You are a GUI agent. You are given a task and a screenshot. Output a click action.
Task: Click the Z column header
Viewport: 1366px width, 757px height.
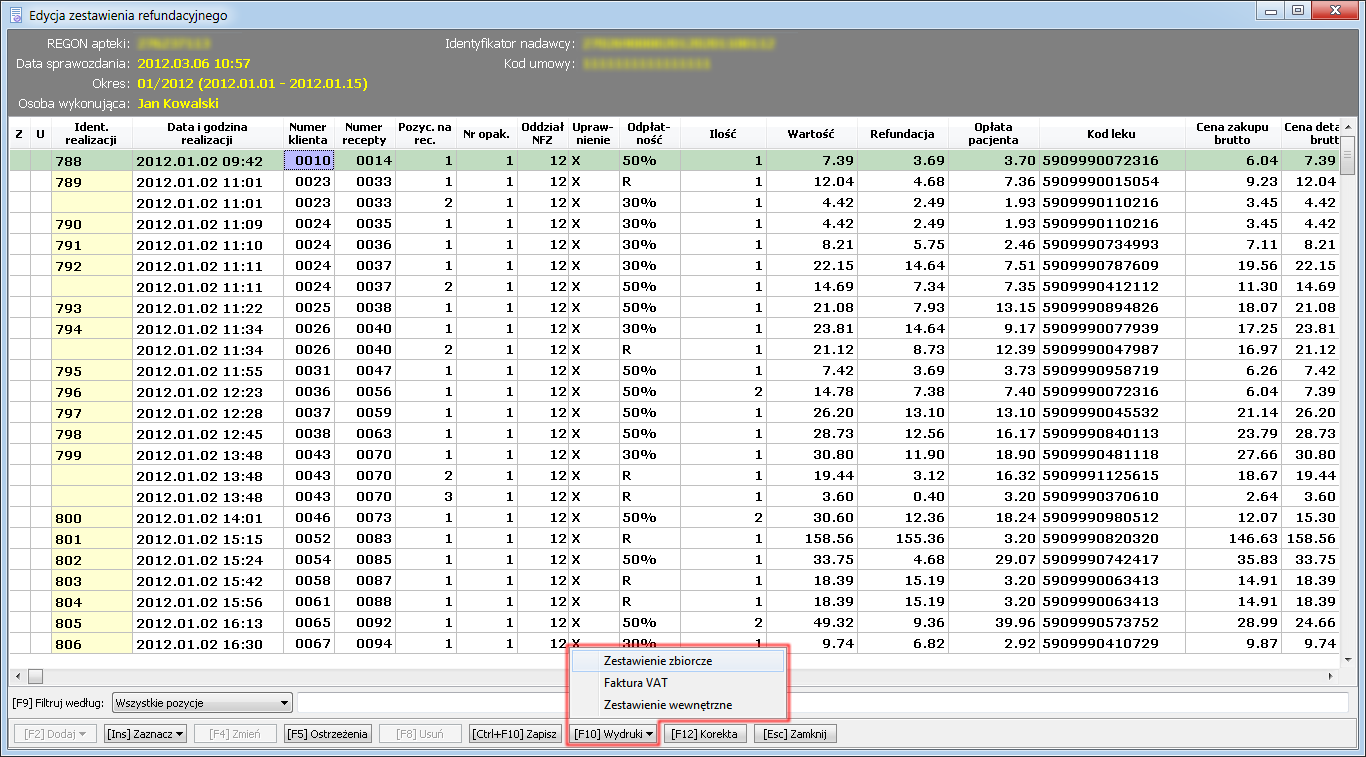click(19, 133)
